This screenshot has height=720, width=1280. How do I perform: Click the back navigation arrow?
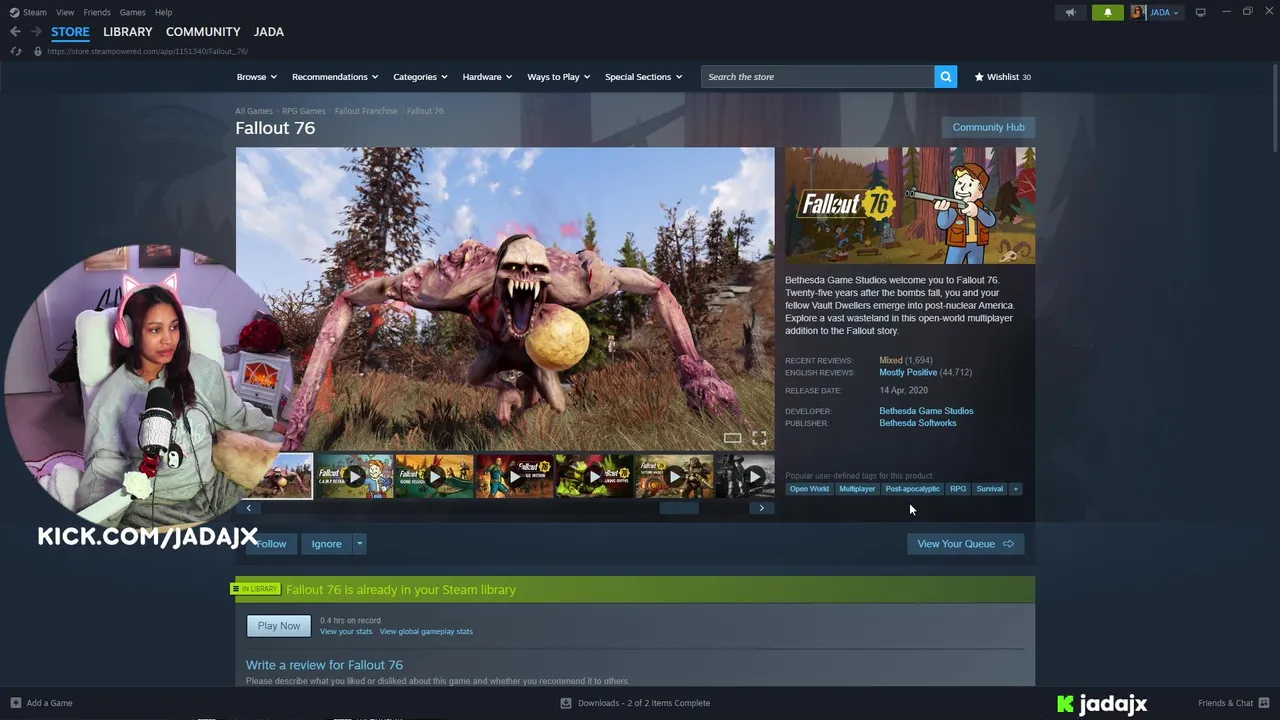coord(15,32)
